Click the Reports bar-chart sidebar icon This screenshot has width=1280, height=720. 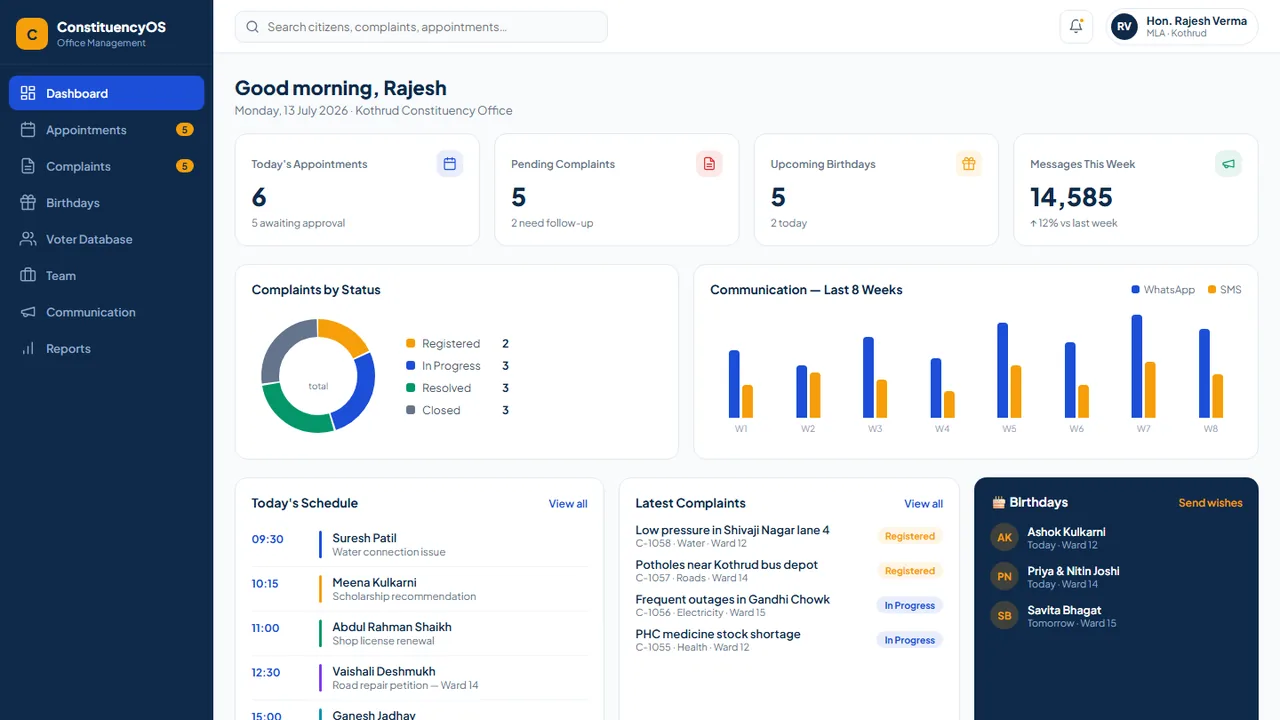click(28, 349)
